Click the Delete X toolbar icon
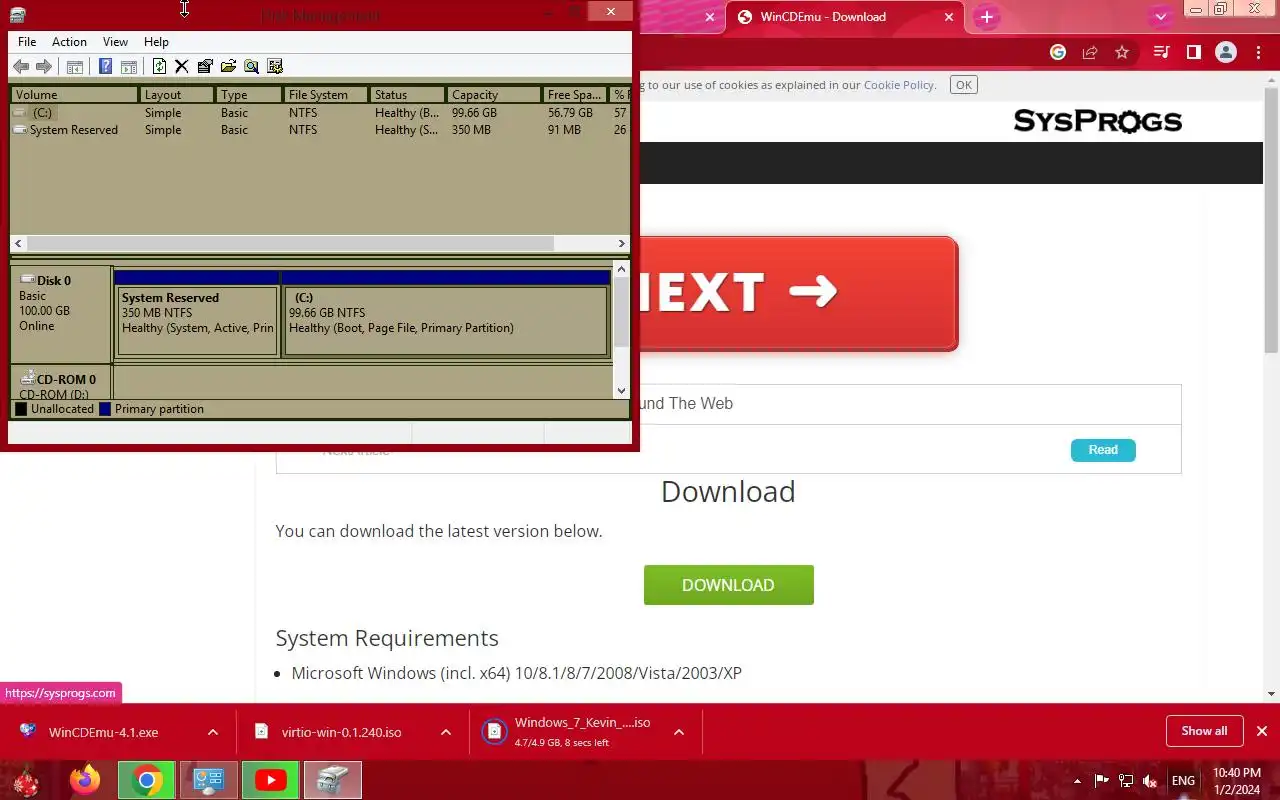Image resolution: width=1280 pixels, height=800 pixels. click(x=181, y=66)
